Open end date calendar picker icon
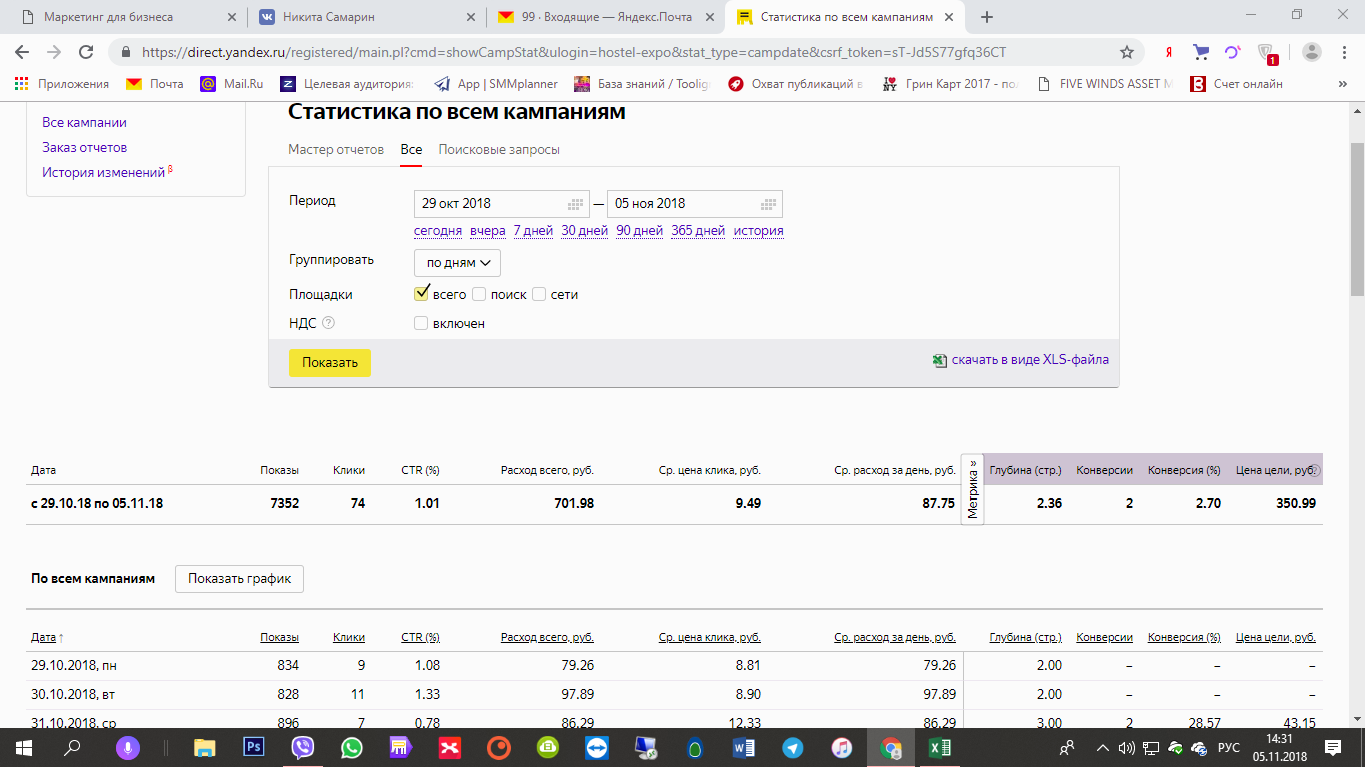Viewport: 1365px width, 767px height. 768,204
